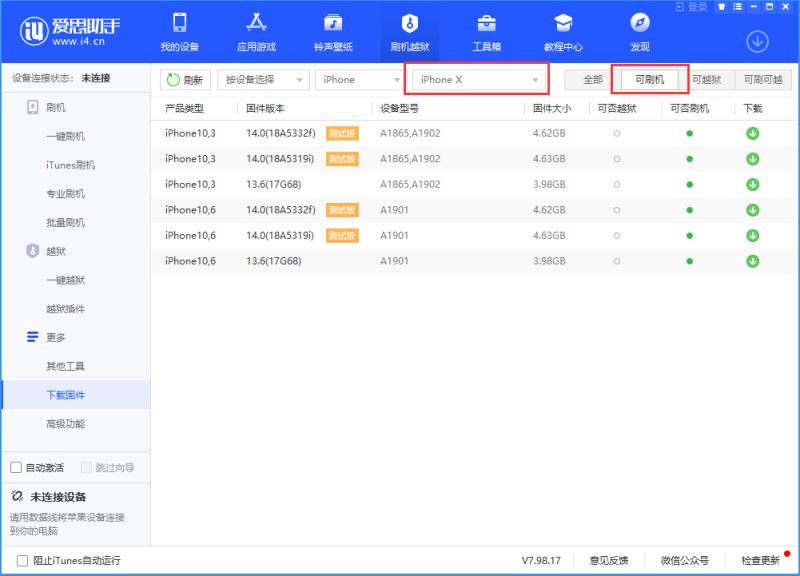Select the 可刷可越 filter tab
This screenshot has height=576, width=800.
coord(763,80)
